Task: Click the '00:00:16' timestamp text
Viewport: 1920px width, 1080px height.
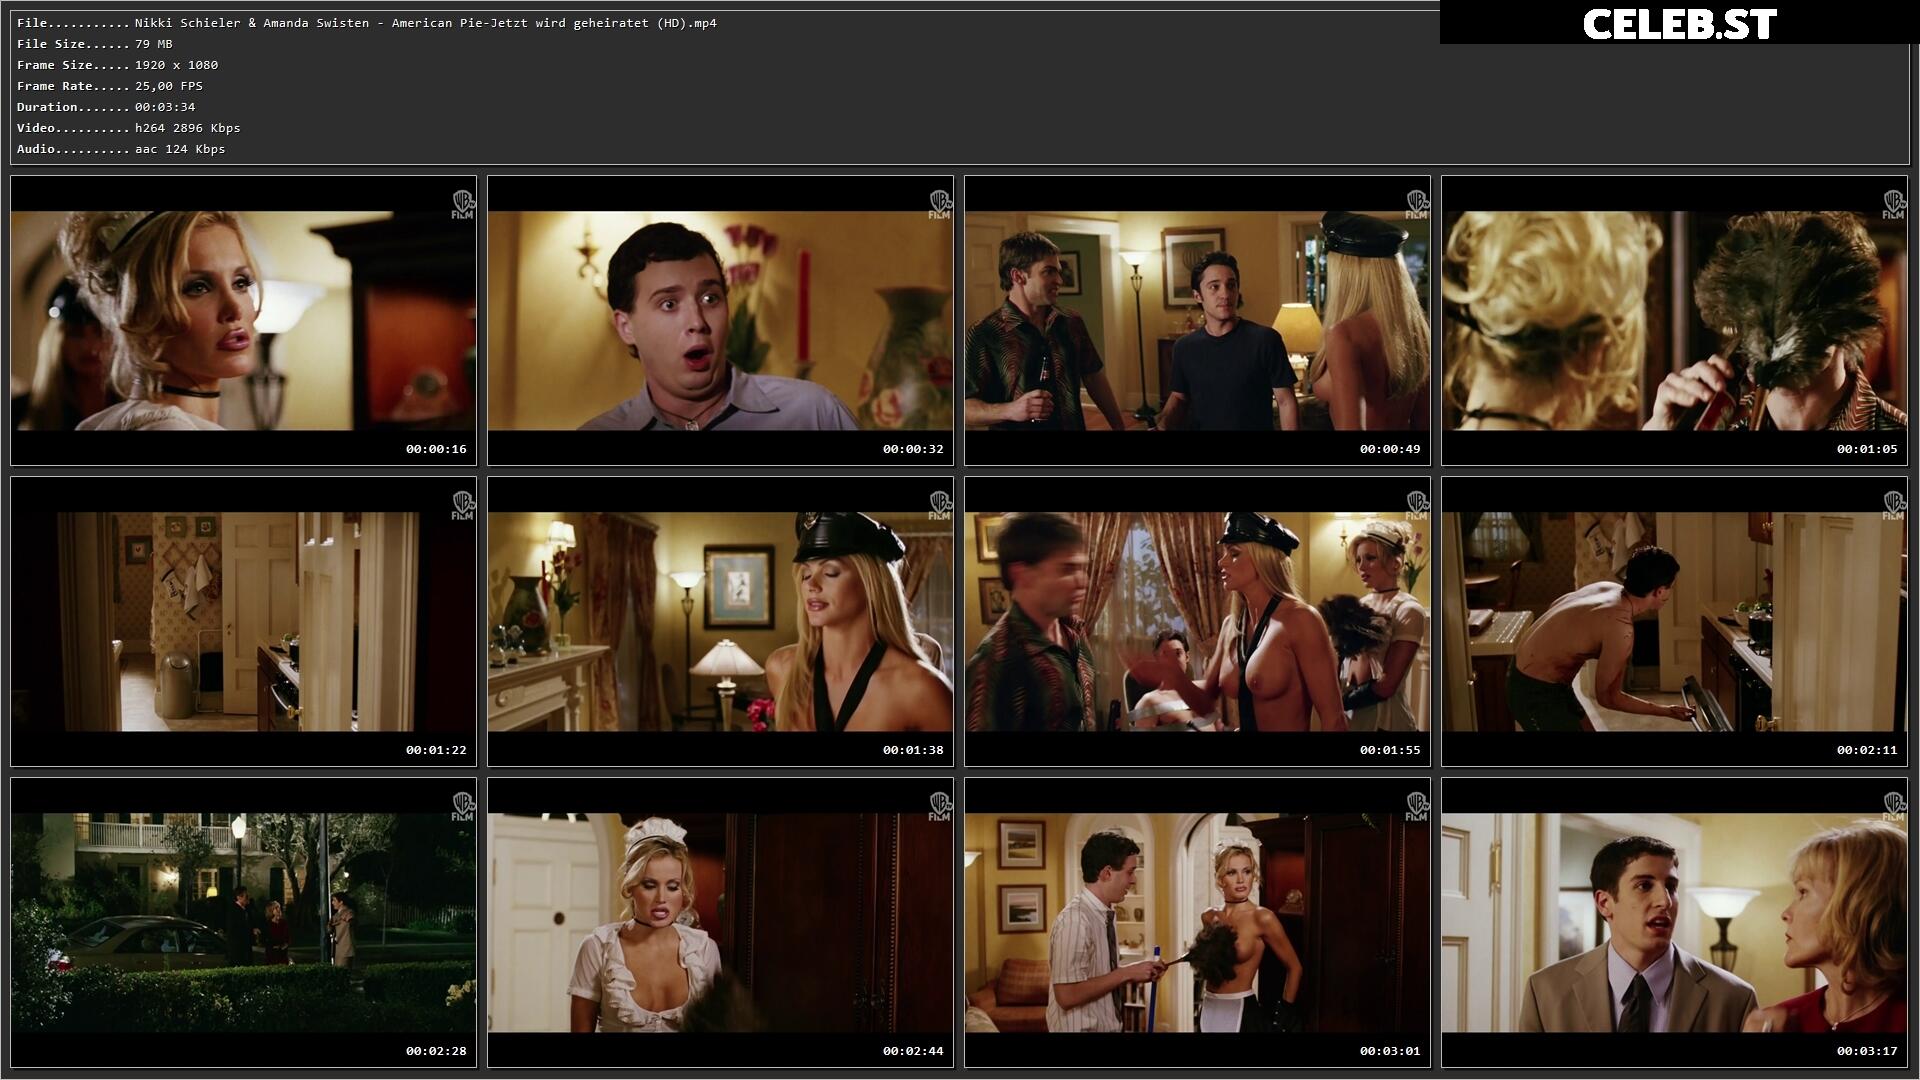Action: (x=436, y=449)
